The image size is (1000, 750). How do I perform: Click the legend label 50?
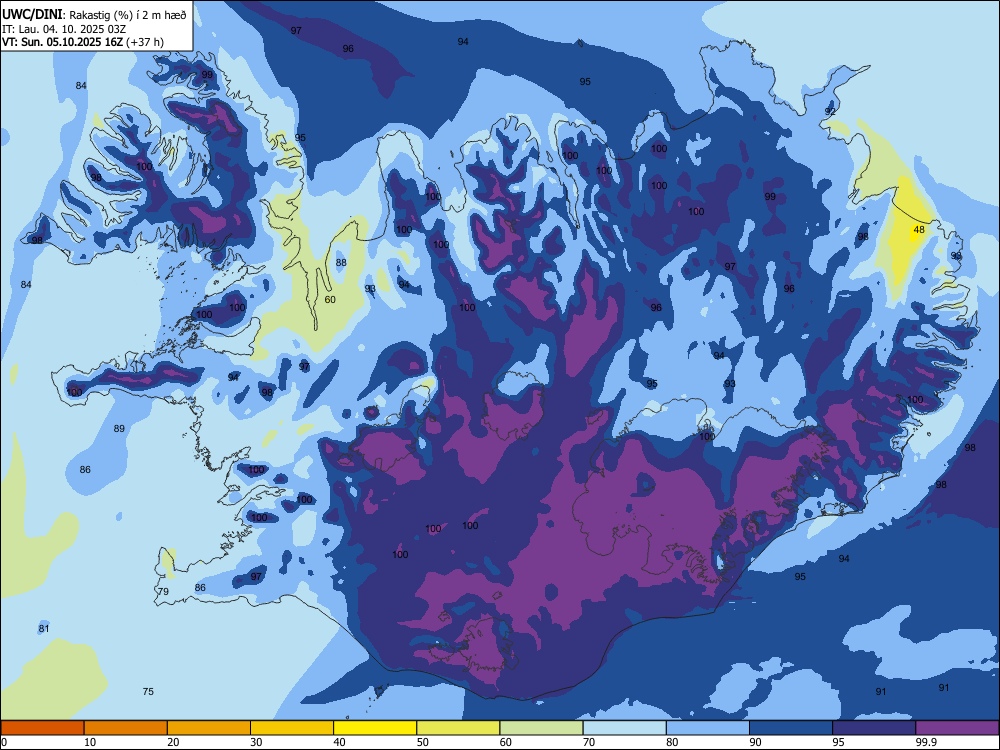(x=423, y=742)
